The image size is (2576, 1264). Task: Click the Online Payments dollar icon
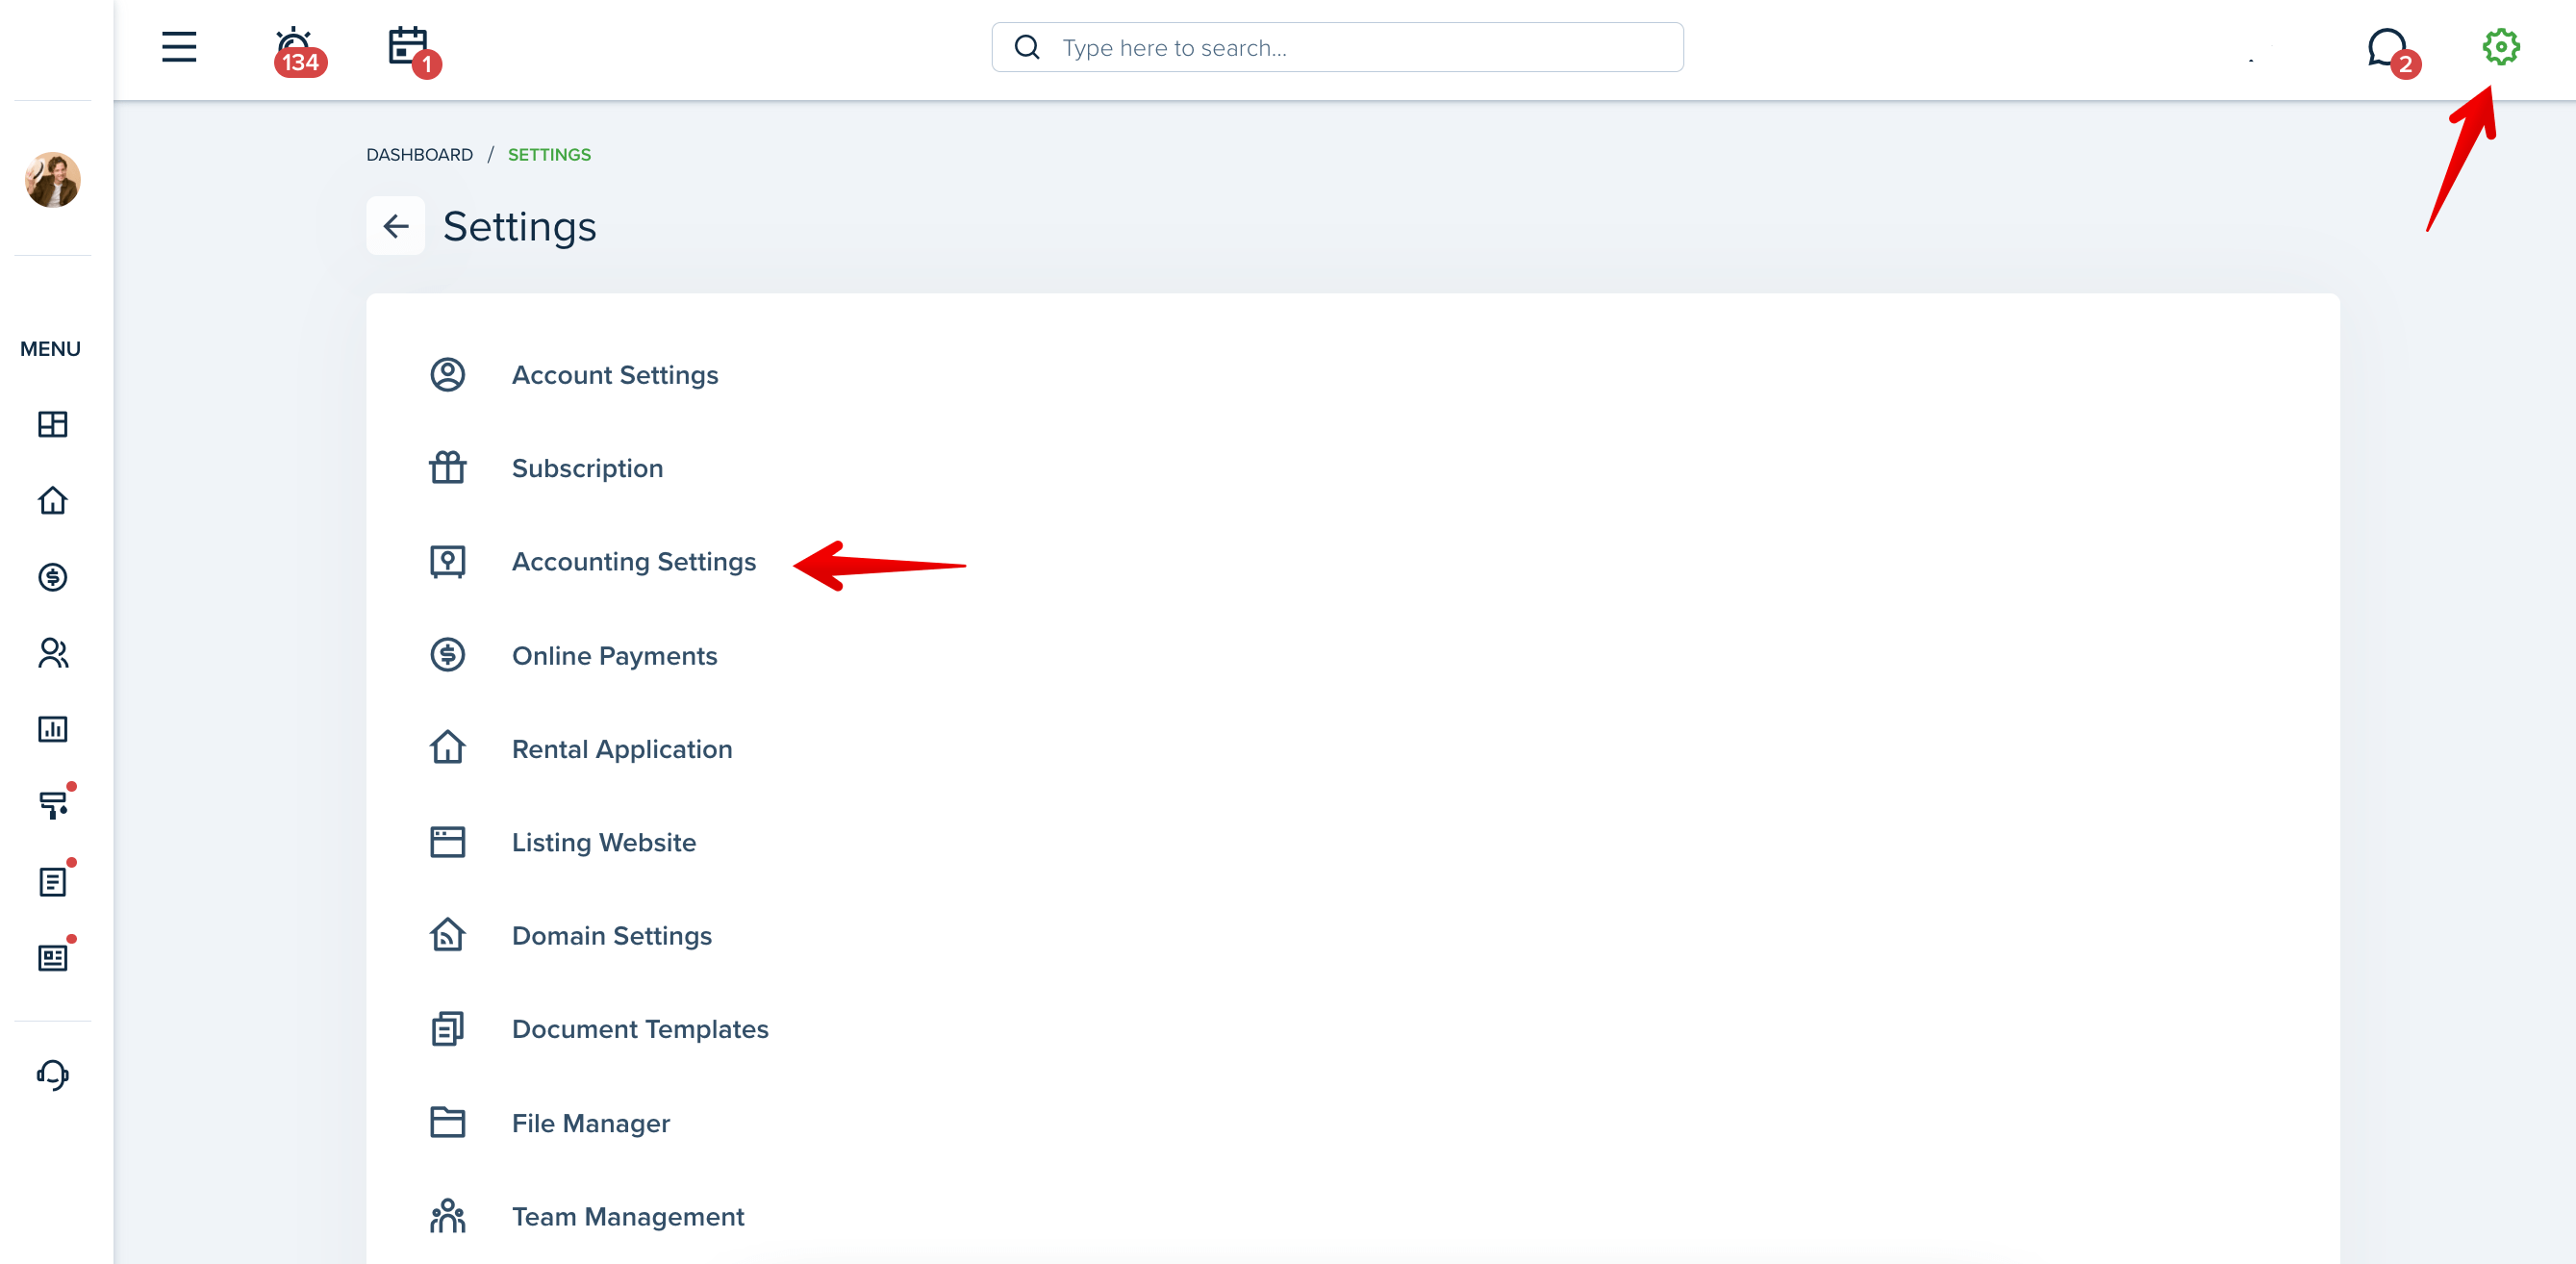pos(448,656)
